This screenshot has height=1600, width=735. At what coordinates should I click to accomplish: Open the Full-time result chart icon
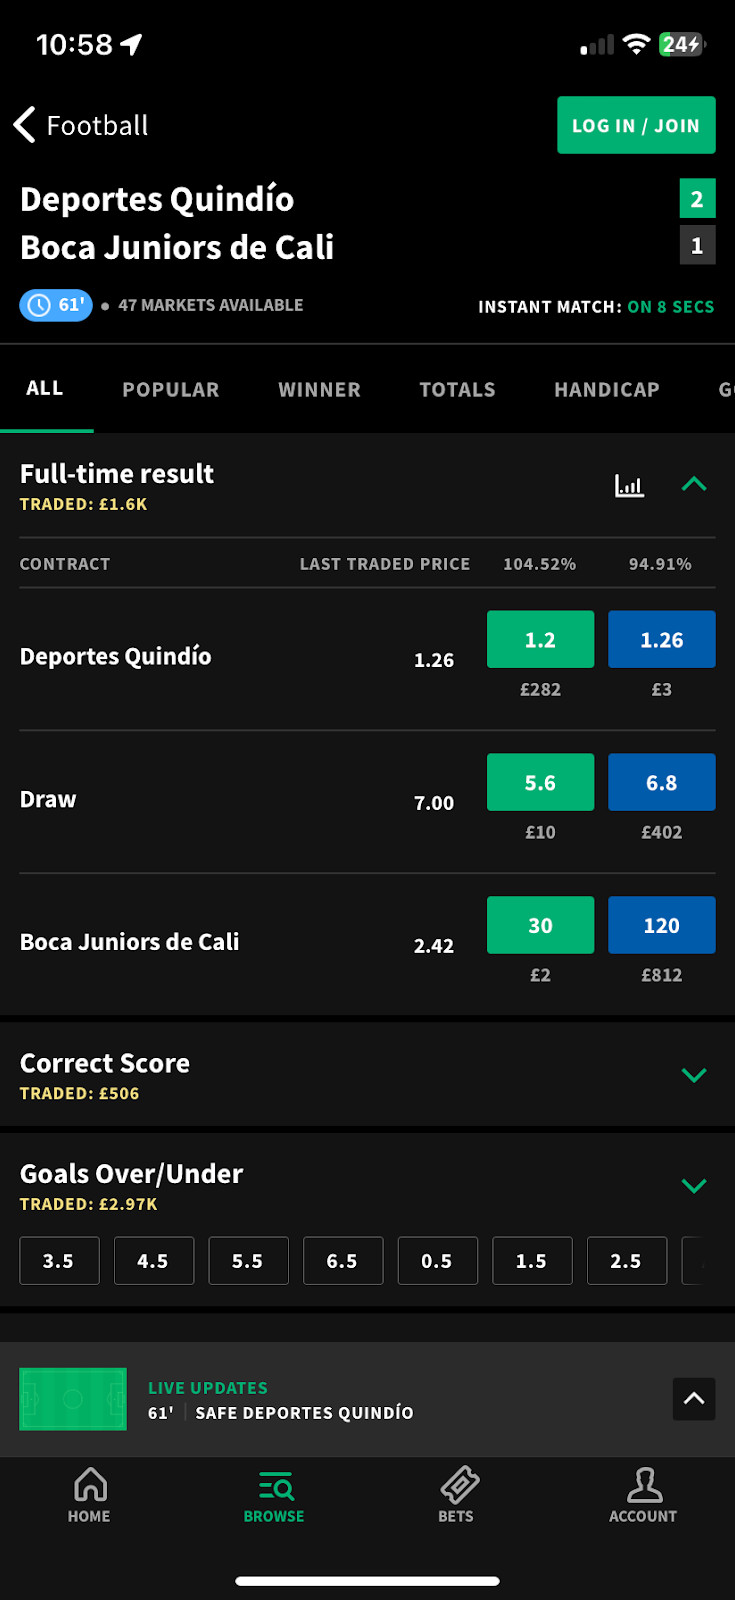[629, 486]
